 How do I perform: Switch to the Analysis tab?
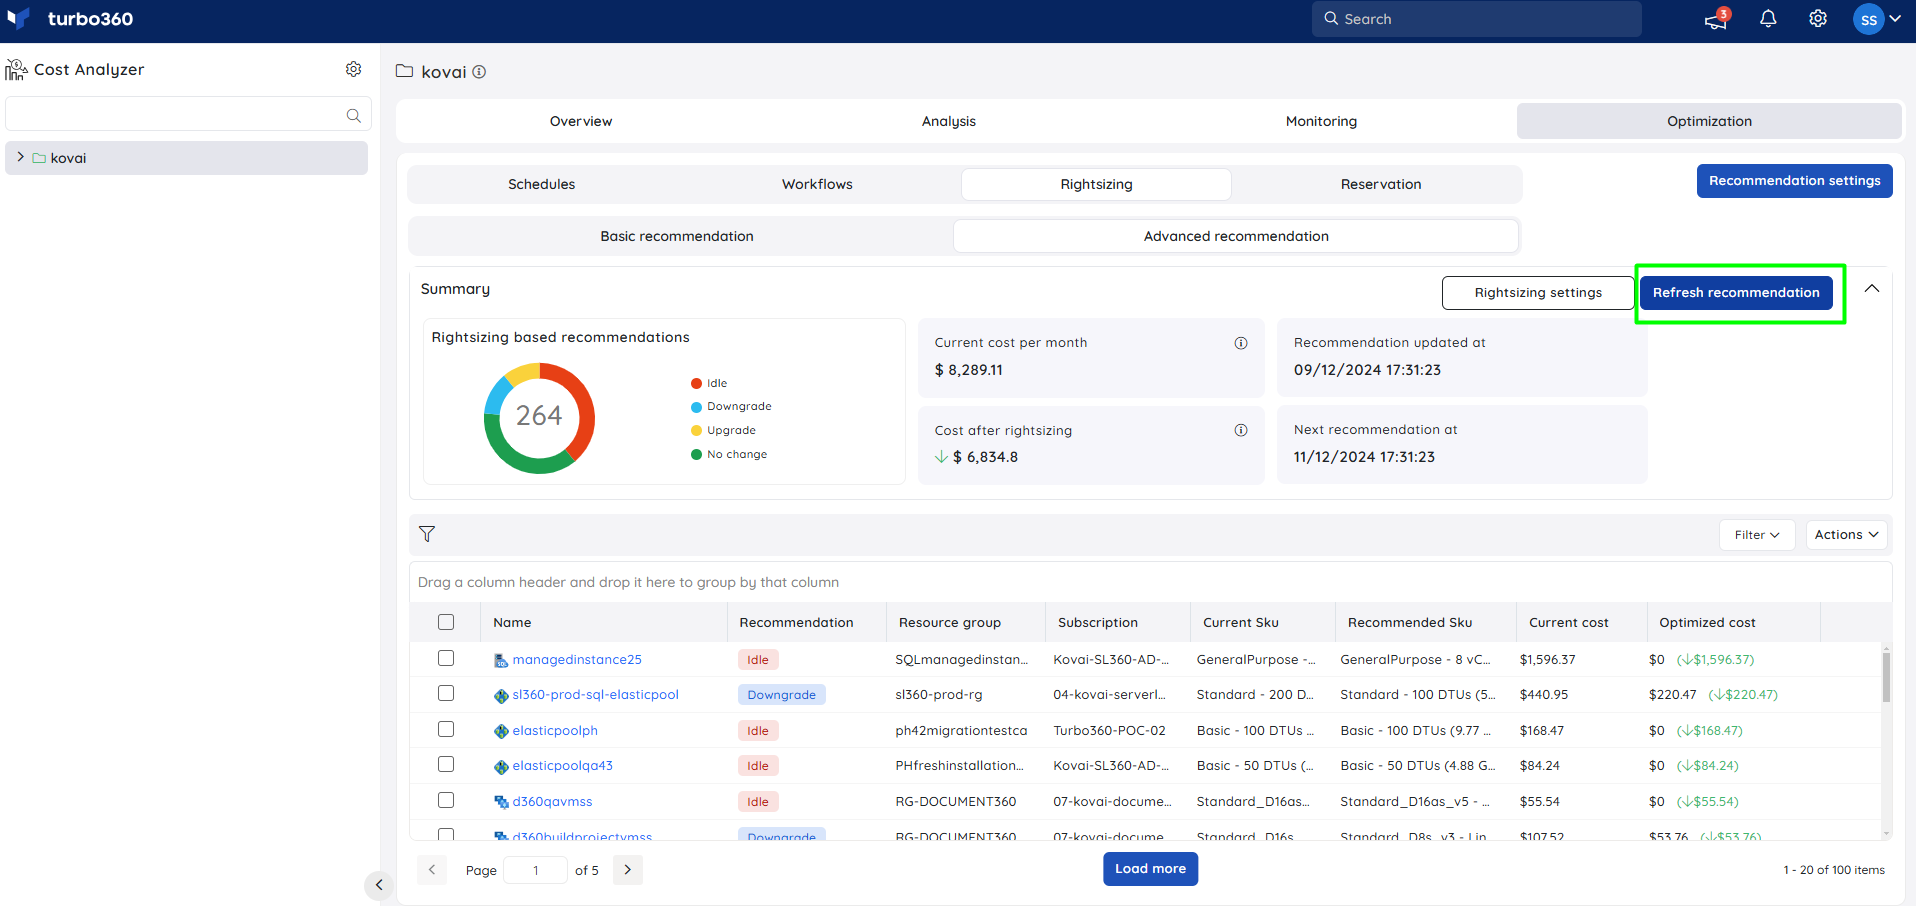pyautogui.click(x=949, y=121)
